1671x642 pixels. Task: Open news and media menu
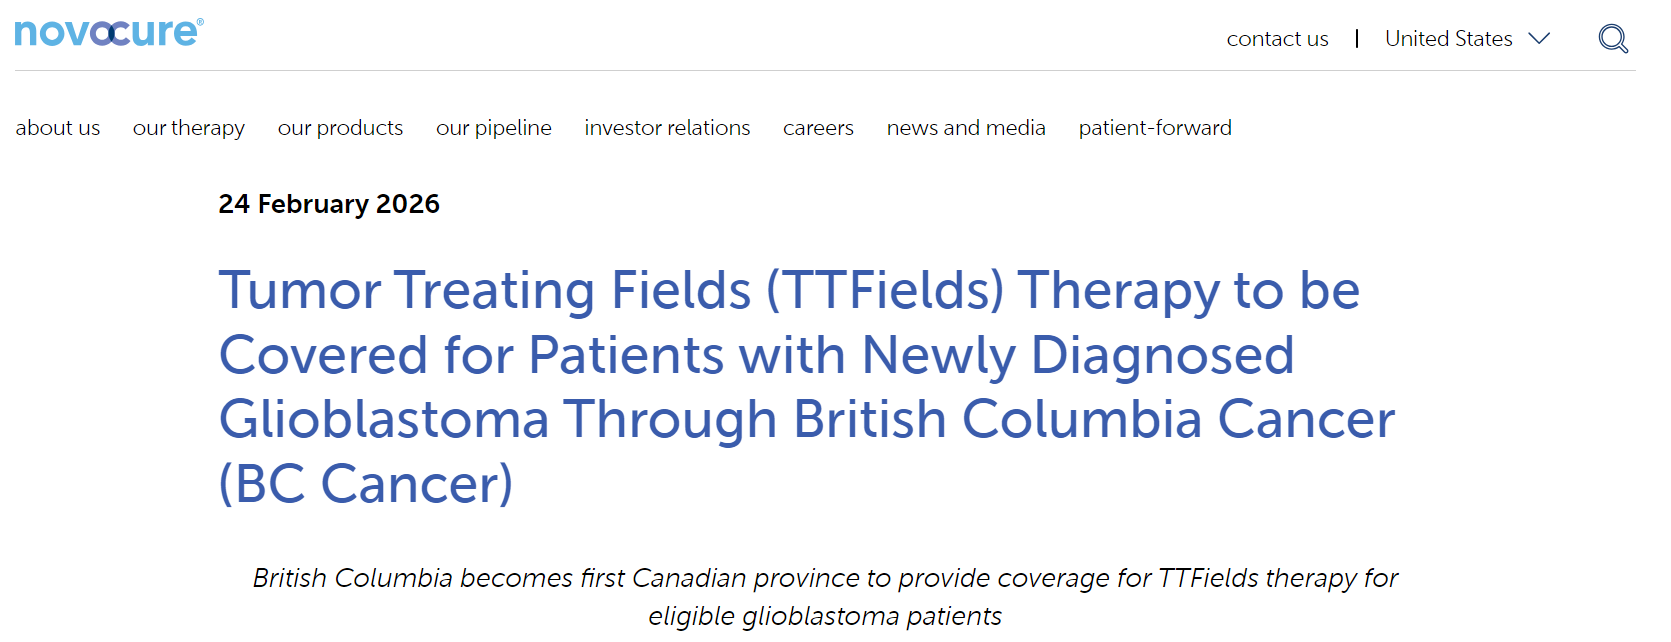(x=966, y=128)
